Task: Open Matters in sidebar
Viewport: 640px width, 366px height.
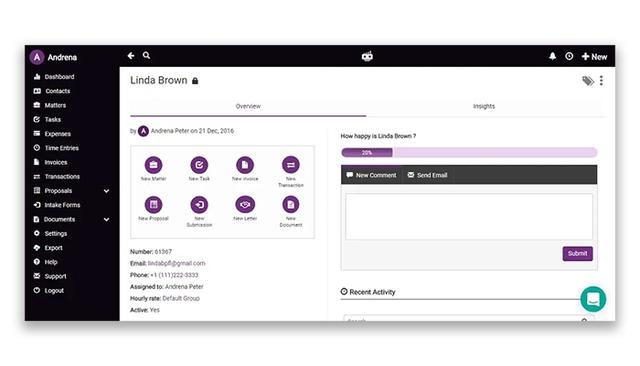Action: [x=55, y=105]
